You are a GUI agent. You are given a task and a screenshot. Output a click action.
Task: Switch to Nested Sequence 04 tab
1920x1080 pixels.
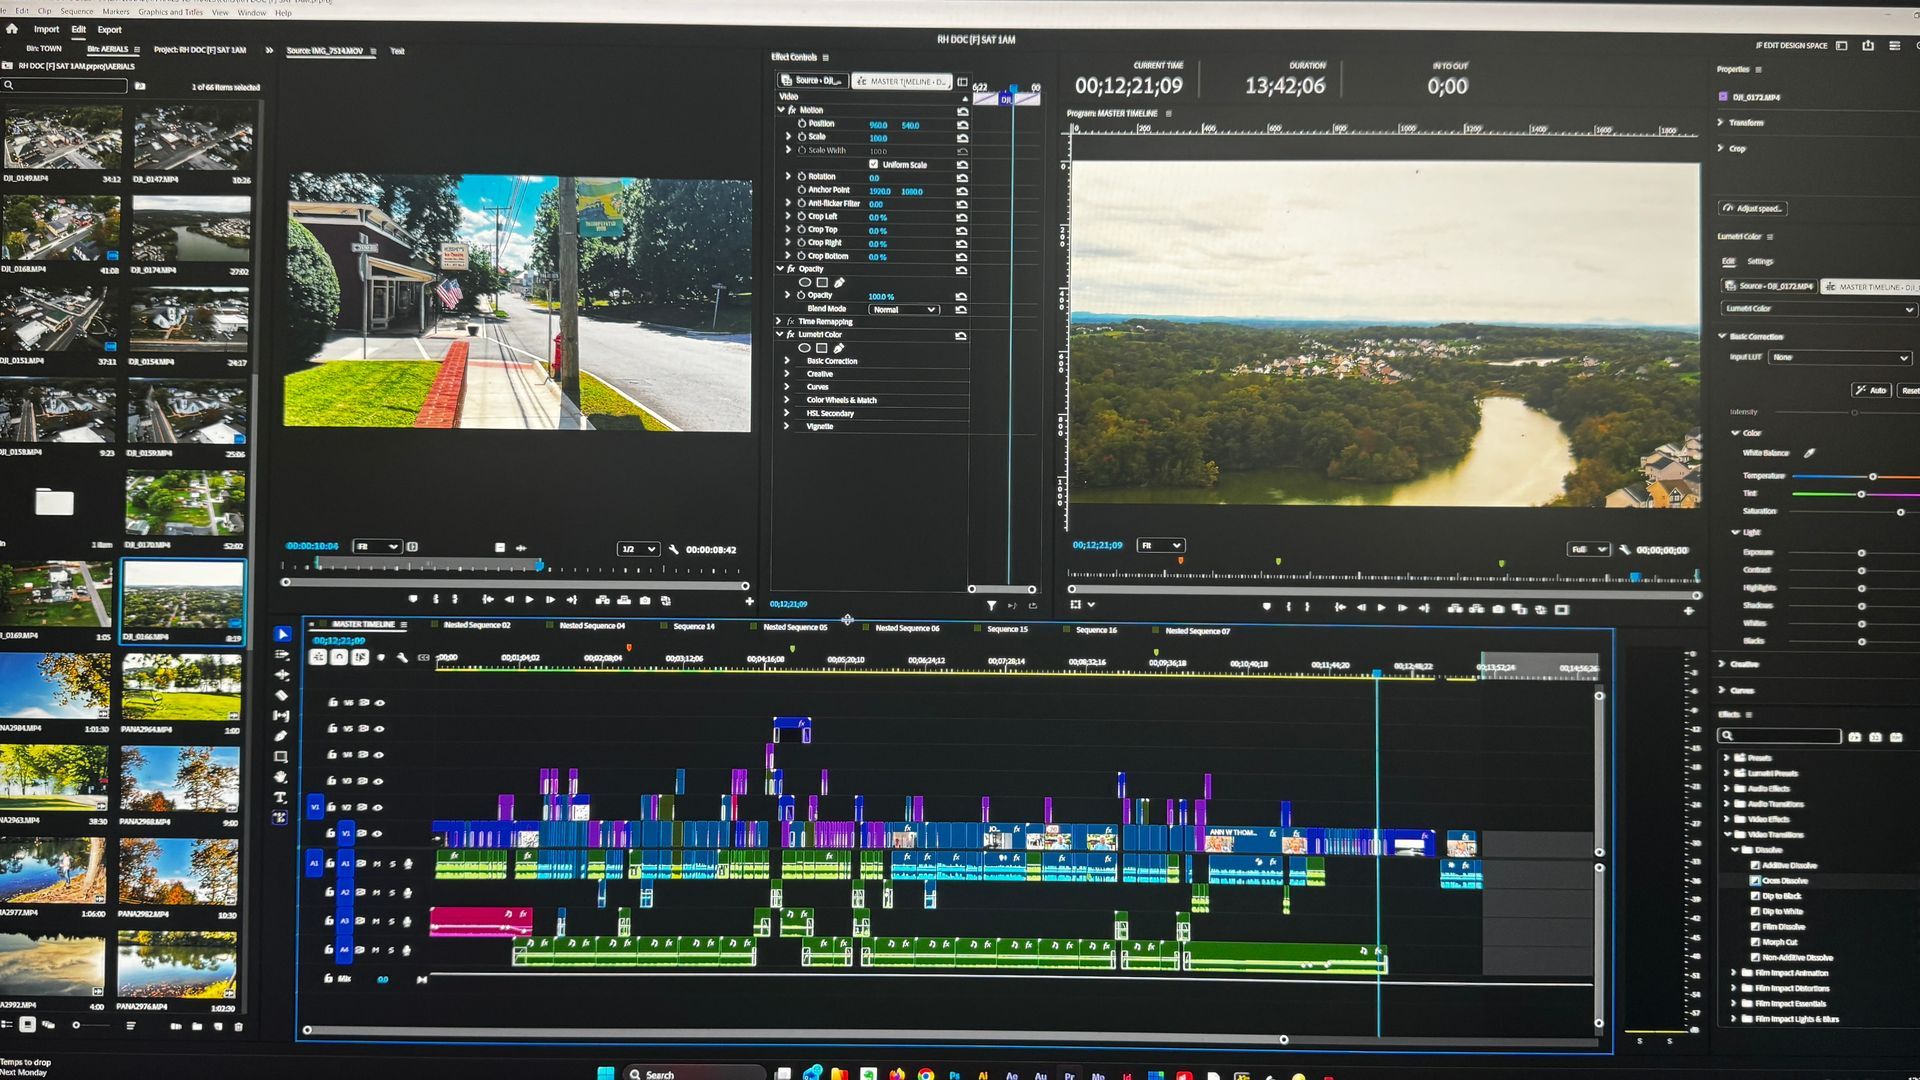(591, 626)
